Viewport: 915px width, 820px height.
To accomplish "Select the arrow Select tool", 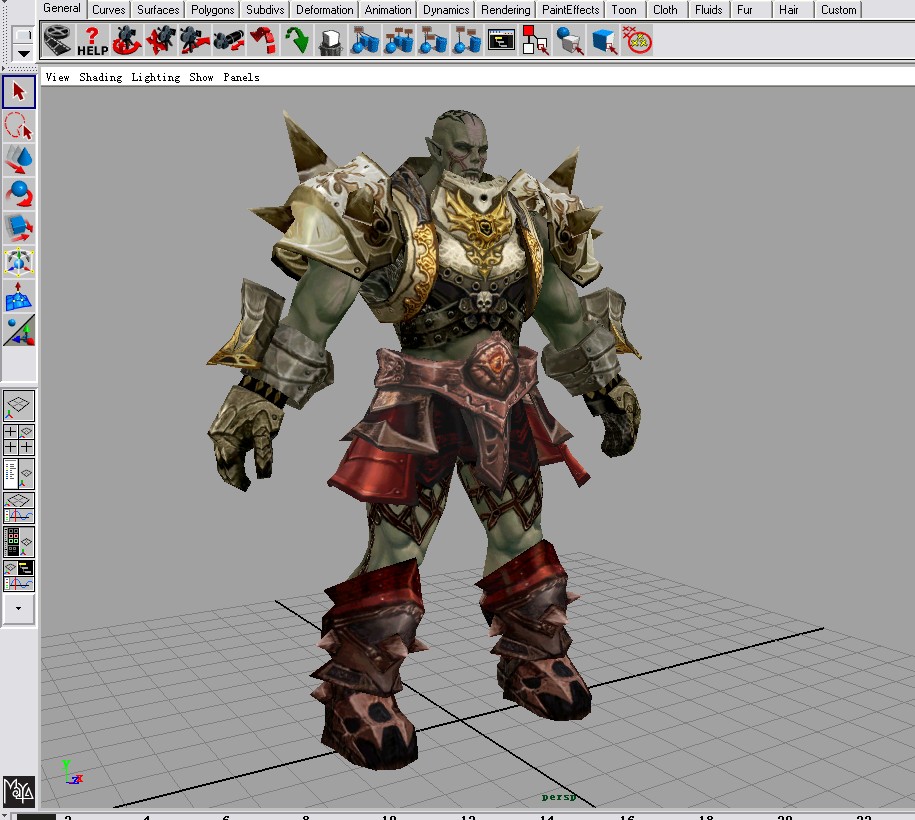I will pyautogui.click(x=19, y=92).
